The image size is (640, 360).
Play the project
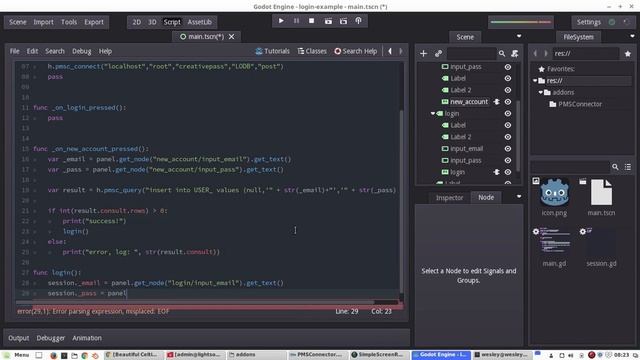(x=281, y=21)
